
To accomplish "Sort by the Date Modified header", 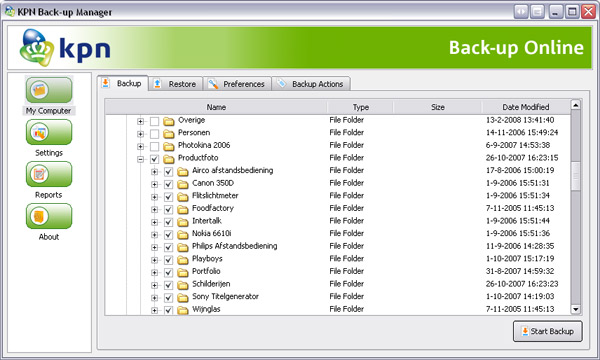I will tap(526, 107).
